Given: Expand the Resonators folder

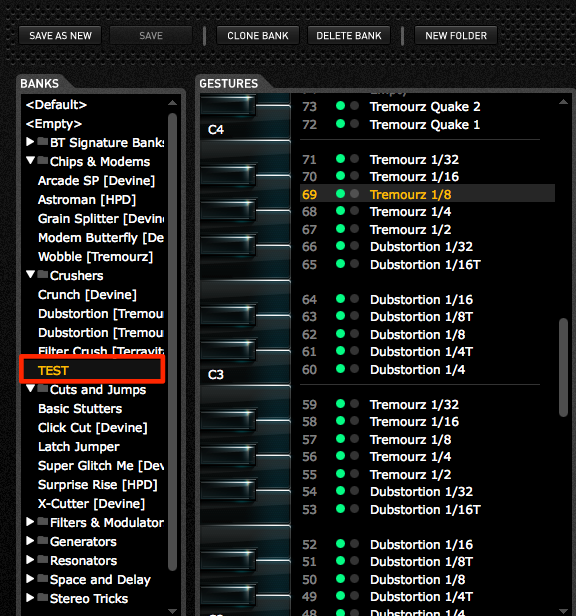Looking at the screenshot, I should point(30,560).
